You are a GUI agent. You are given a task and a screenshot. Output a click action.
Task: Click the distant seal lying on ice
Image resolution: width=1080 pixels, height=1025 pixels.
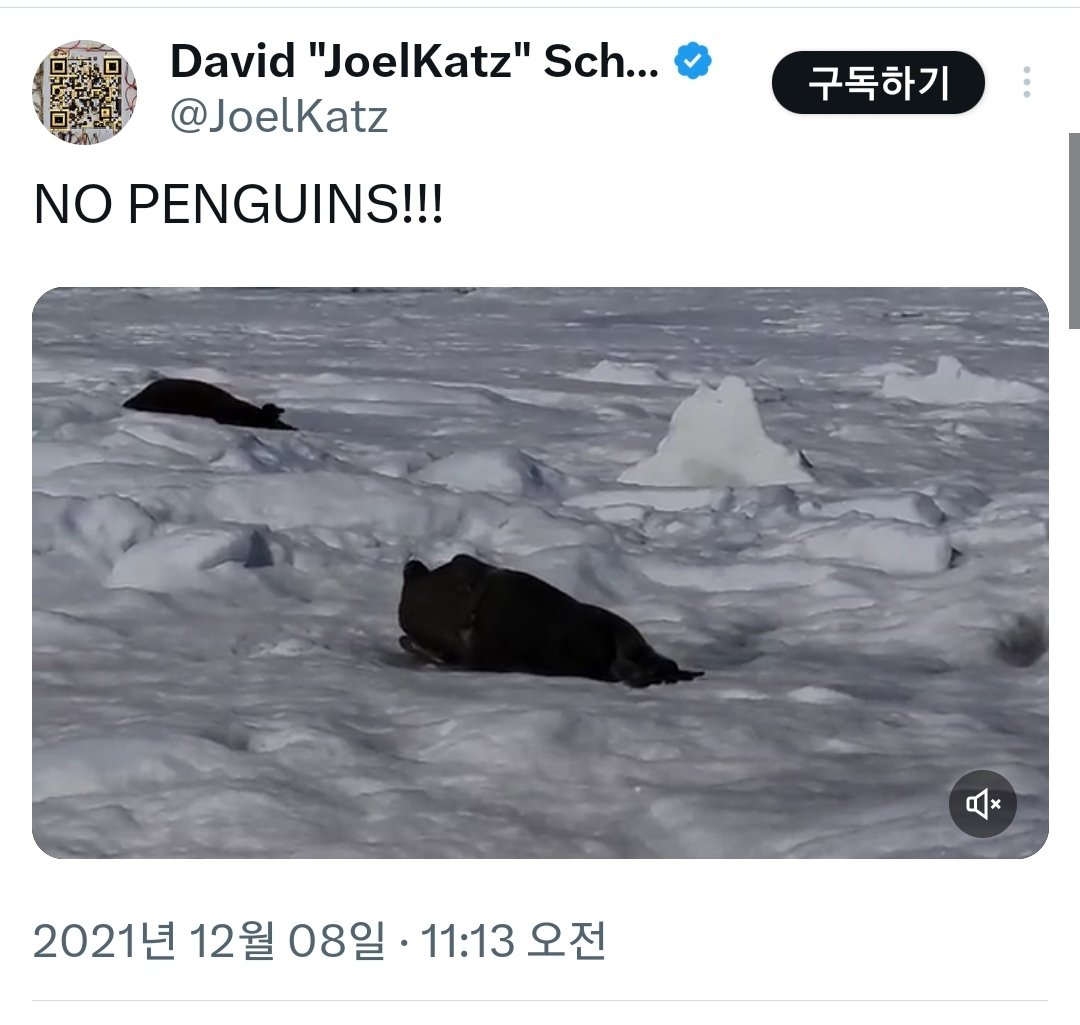point(209,403)
